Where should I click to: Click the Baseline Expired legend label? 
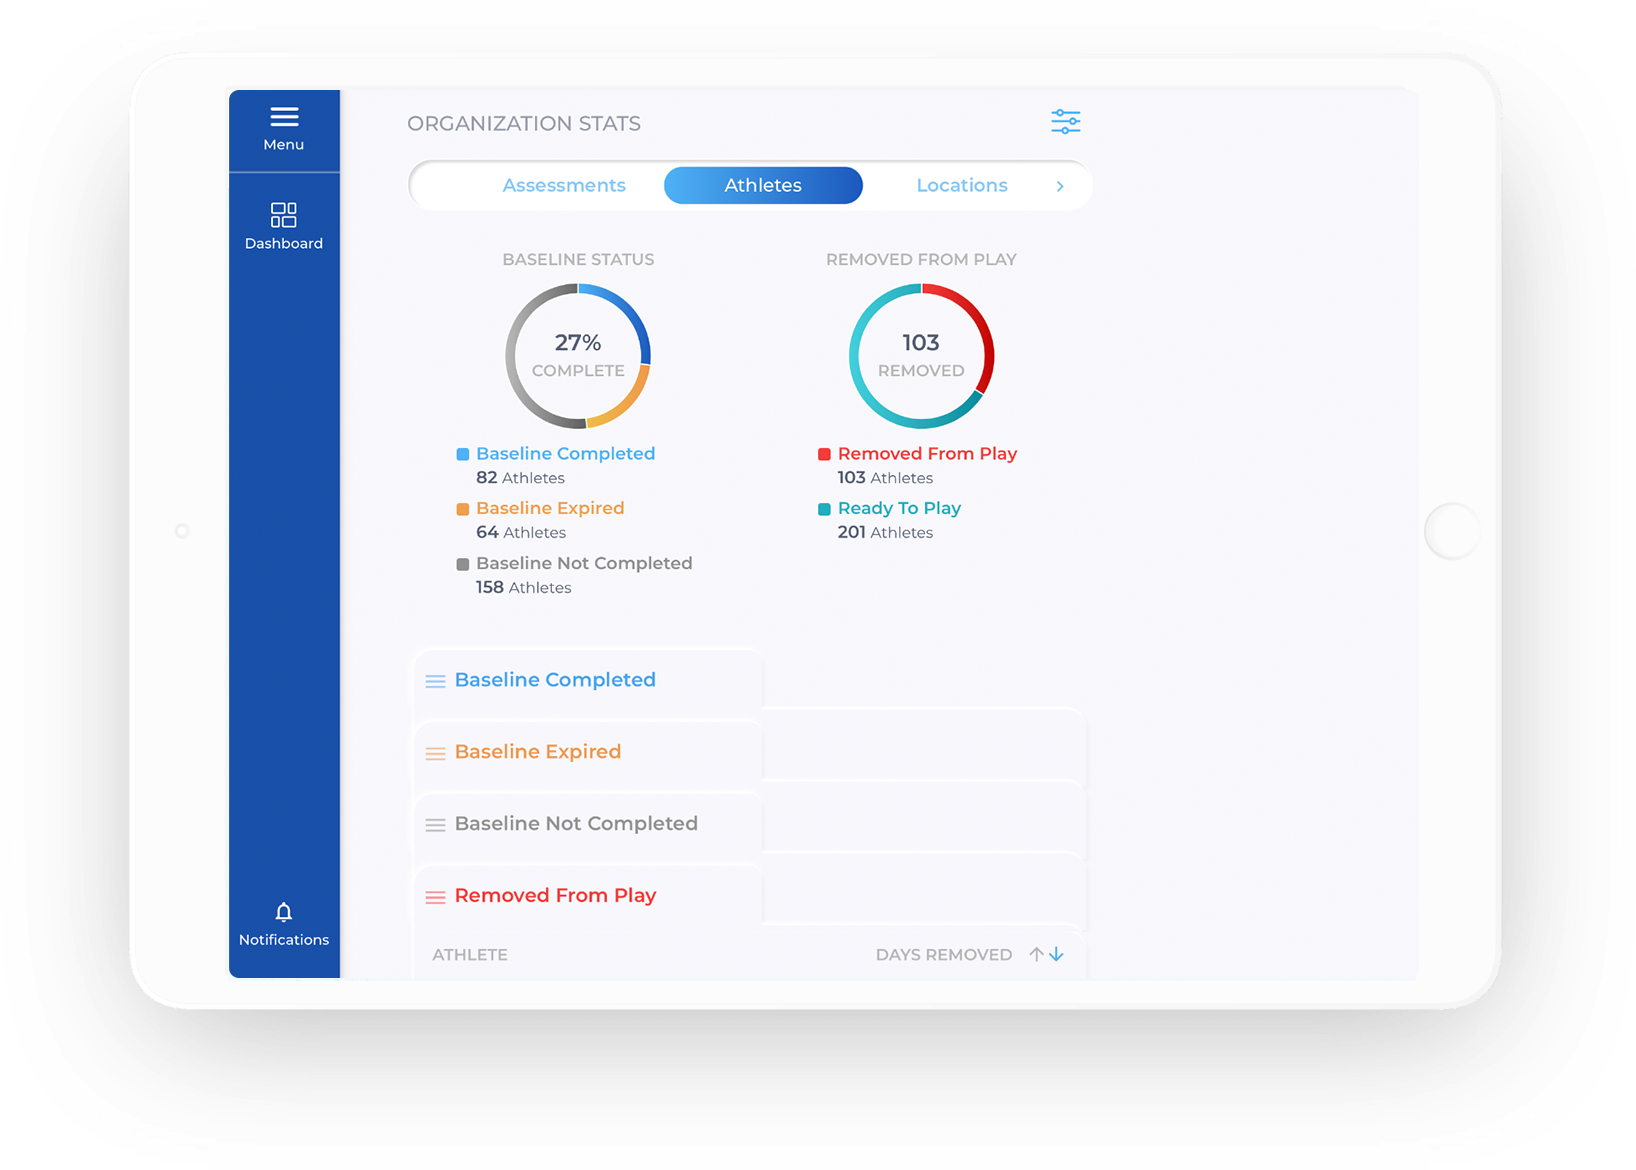[550, 508]
